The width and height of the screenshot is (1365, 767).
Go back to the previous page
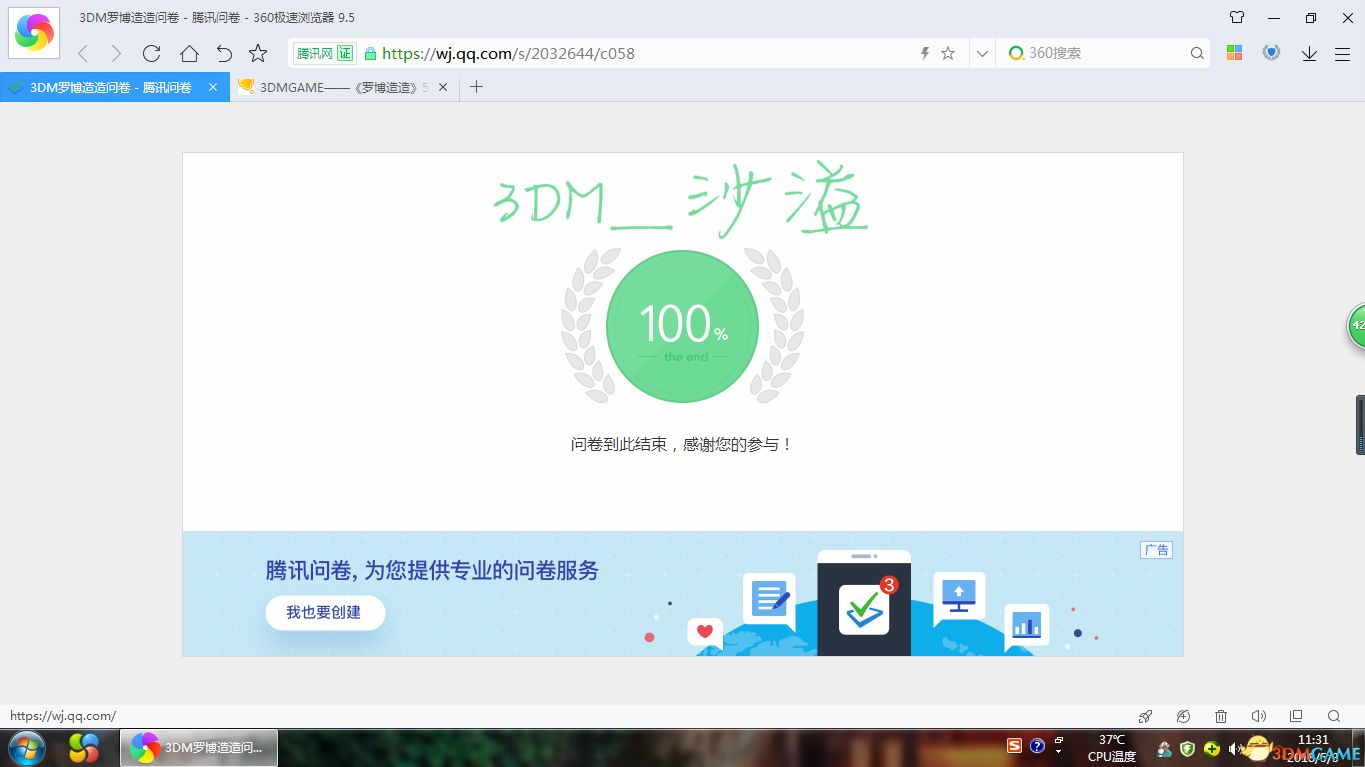click(x=83, y=54)
